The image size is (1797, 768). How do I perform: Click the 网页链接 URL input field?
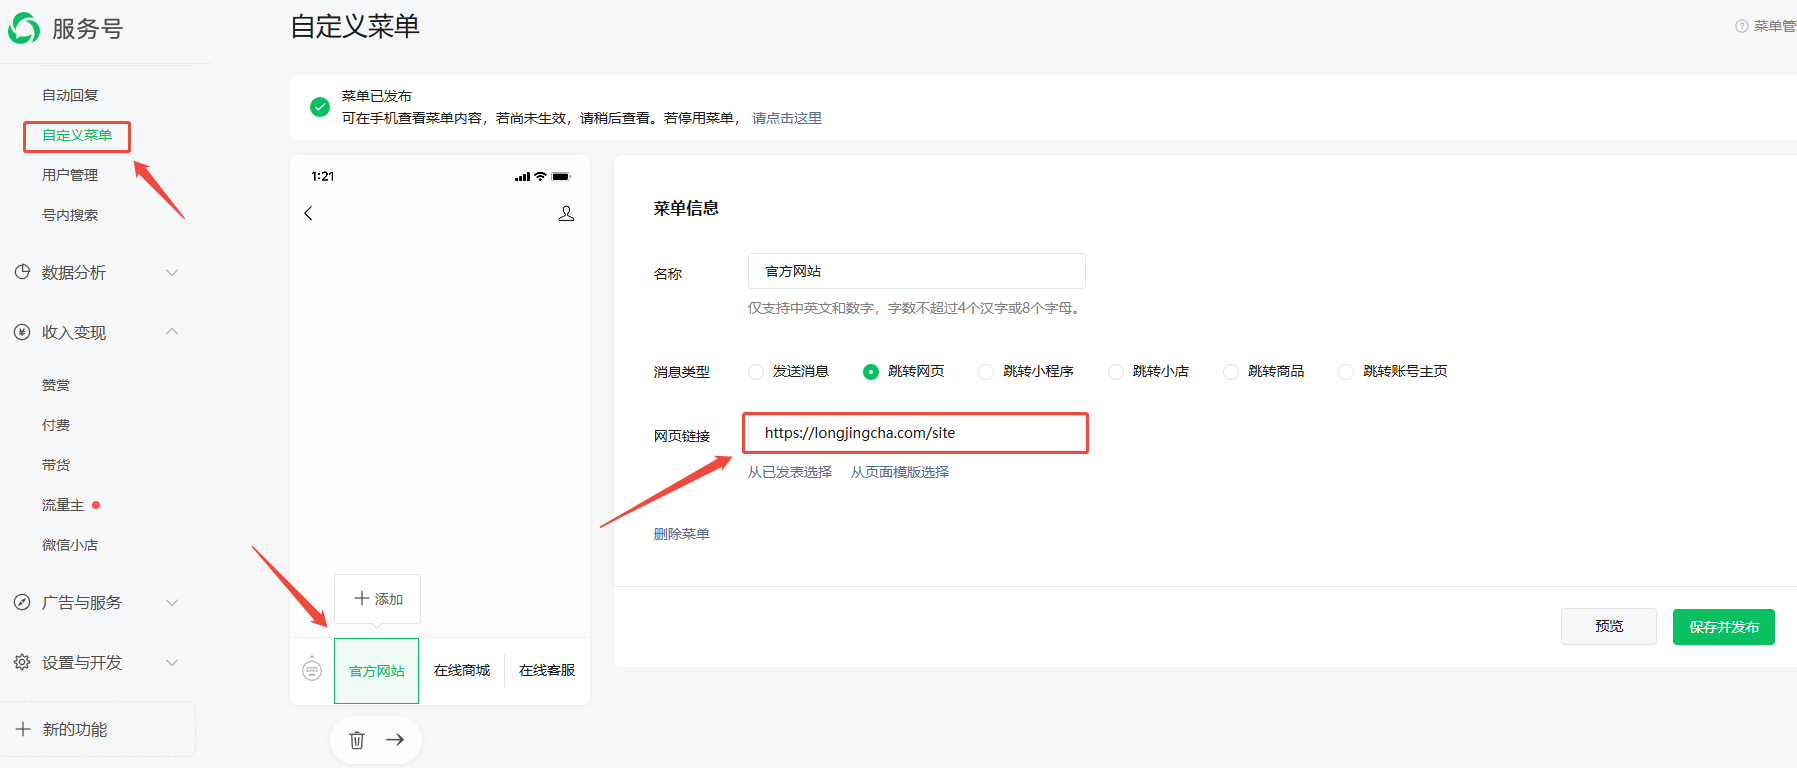point(915,433)
